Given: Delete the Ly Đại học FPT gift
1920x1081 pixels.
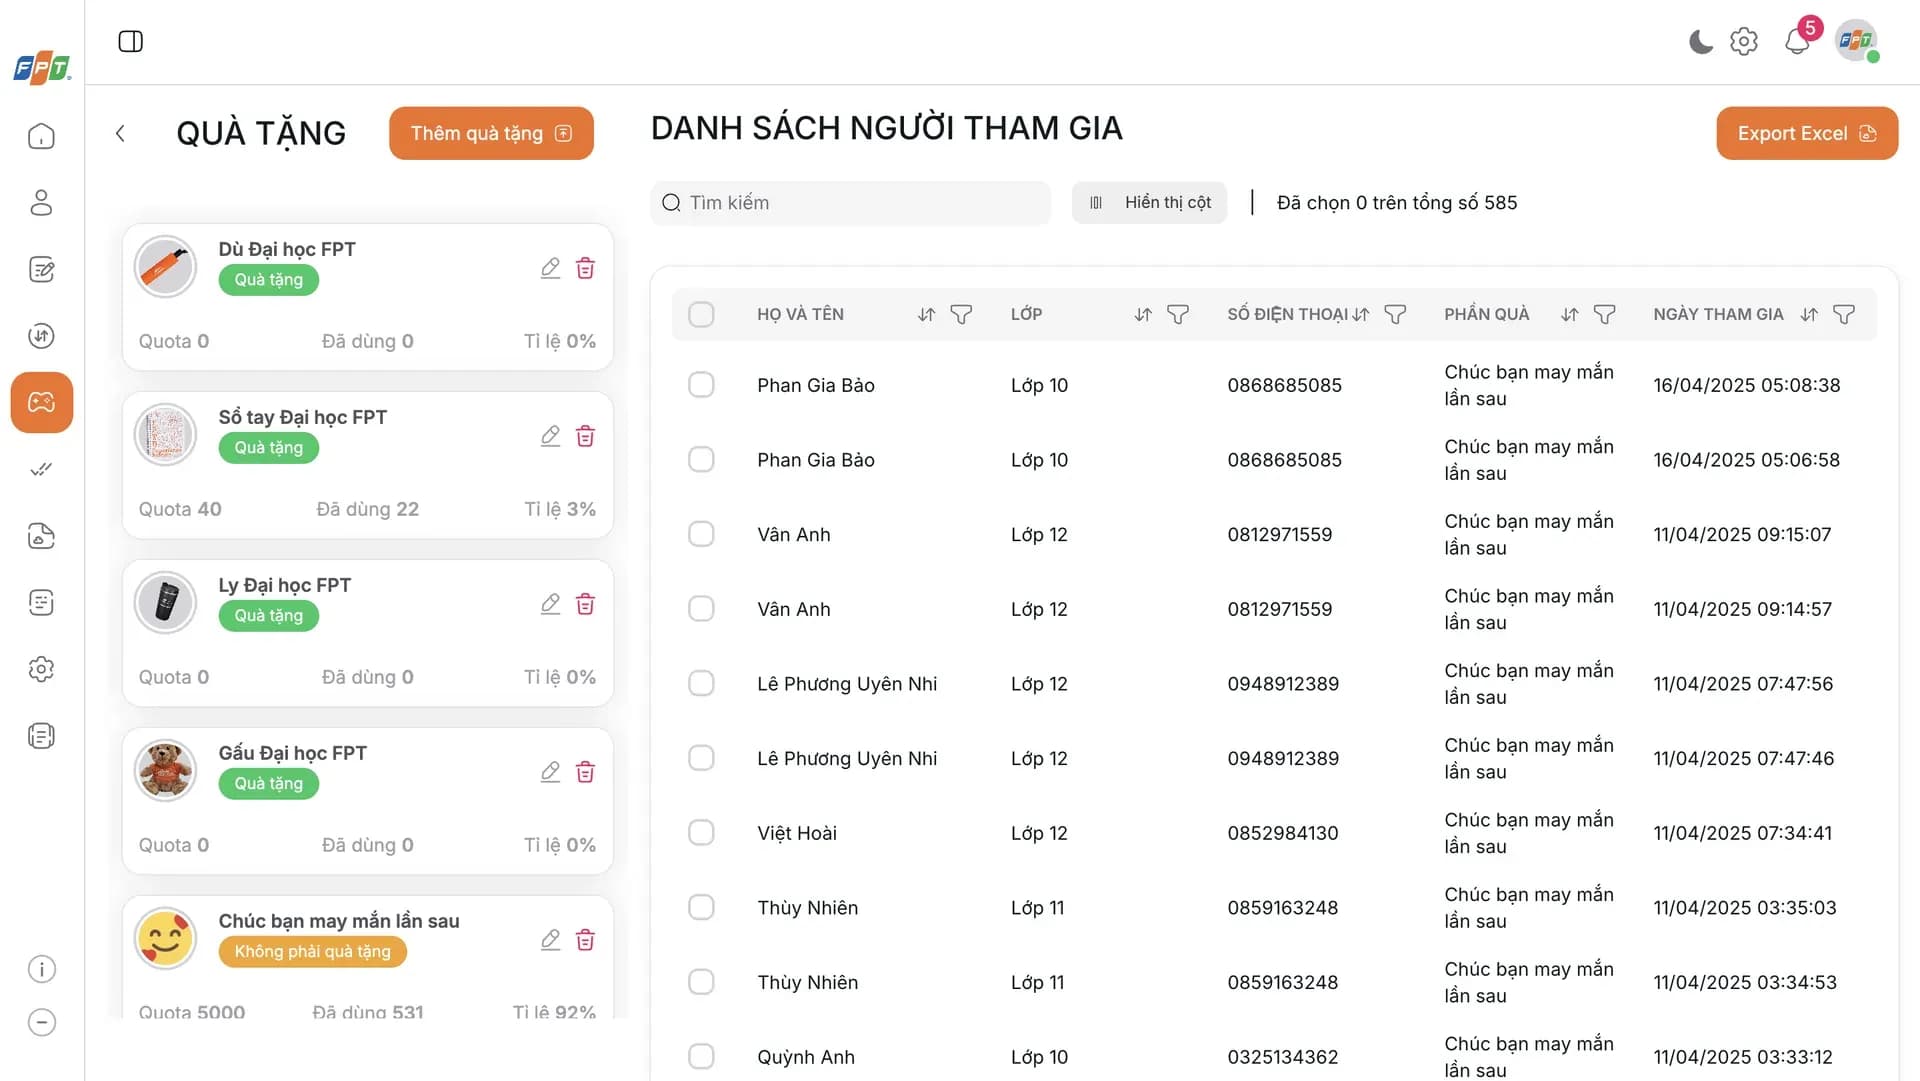Looking at the screenshot, I should pos(586,604).
